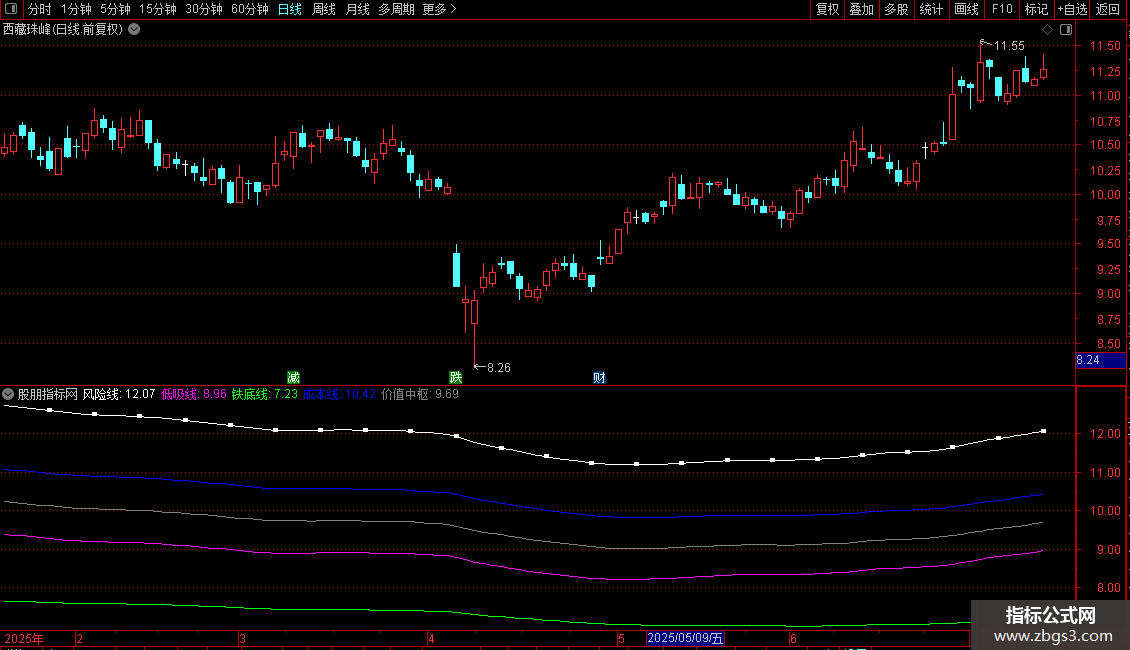This screenshot has height=650, width=1130.
Task: Click 价值中枢: 9.69 indicator value
Action: 420,394
